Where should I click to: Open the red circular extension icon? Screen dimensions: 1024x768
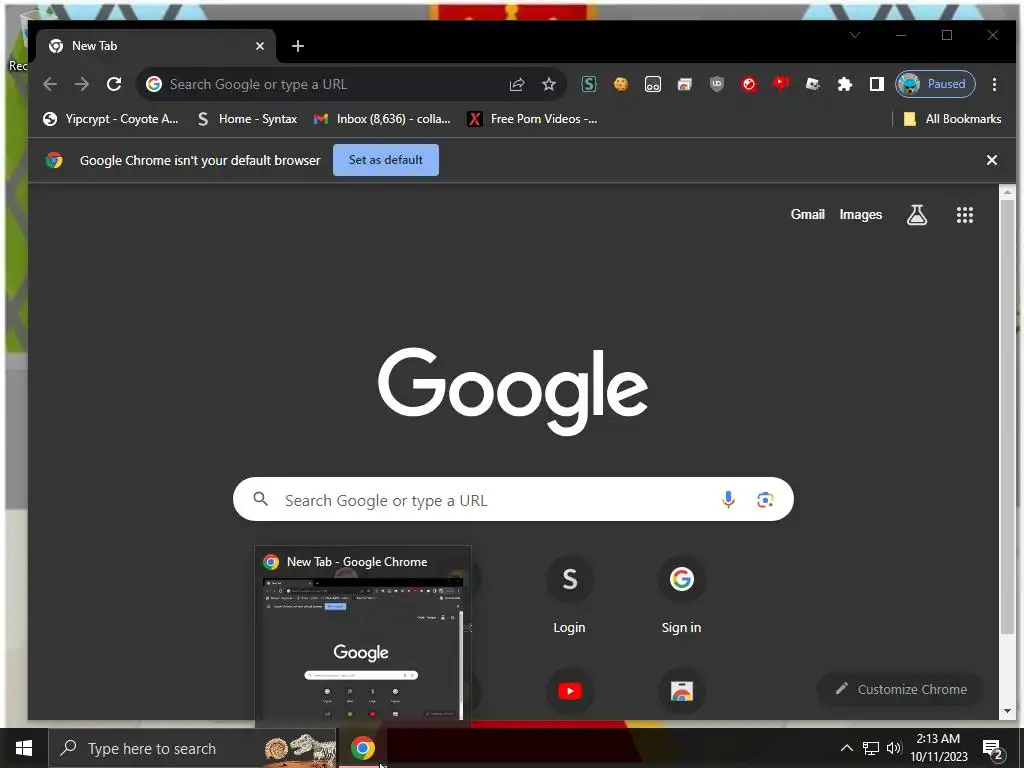[749, 84]
